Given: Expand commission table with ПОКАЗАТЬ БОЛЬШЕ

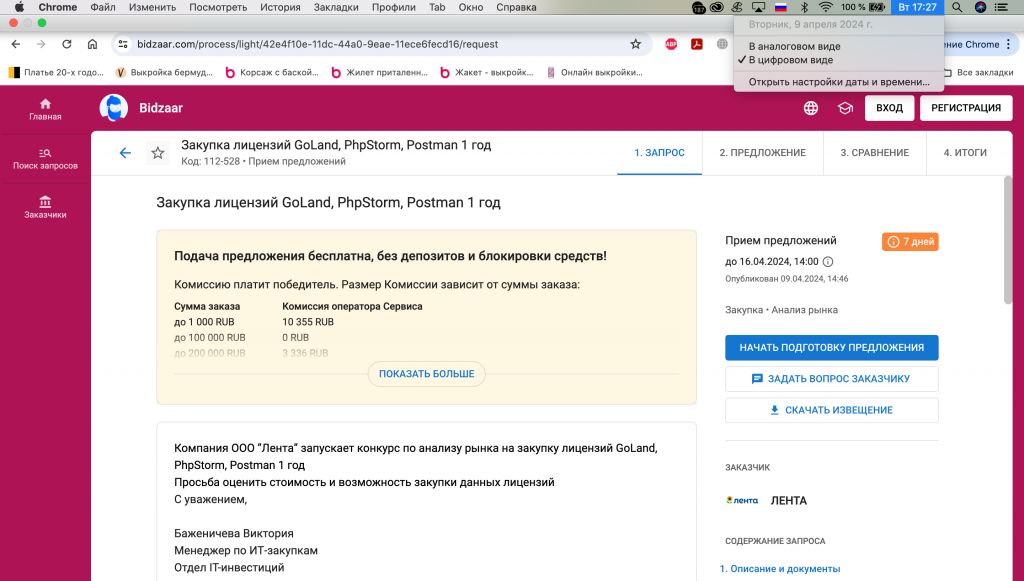Looking at the screenshot, I should 426,374.
